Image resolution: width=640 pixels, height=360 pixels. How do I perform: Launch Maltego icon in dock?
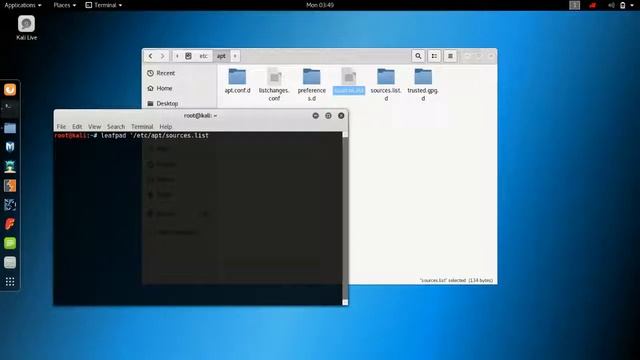pos(10,204)
